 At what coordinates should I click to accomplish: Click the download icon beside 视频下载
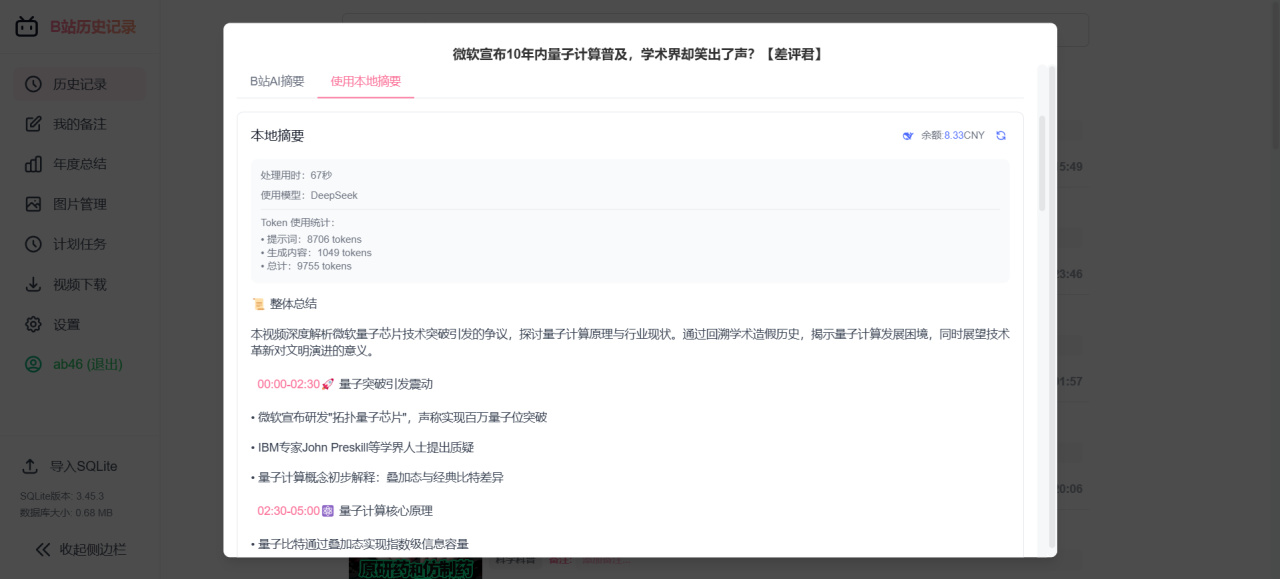coord(33,284)
